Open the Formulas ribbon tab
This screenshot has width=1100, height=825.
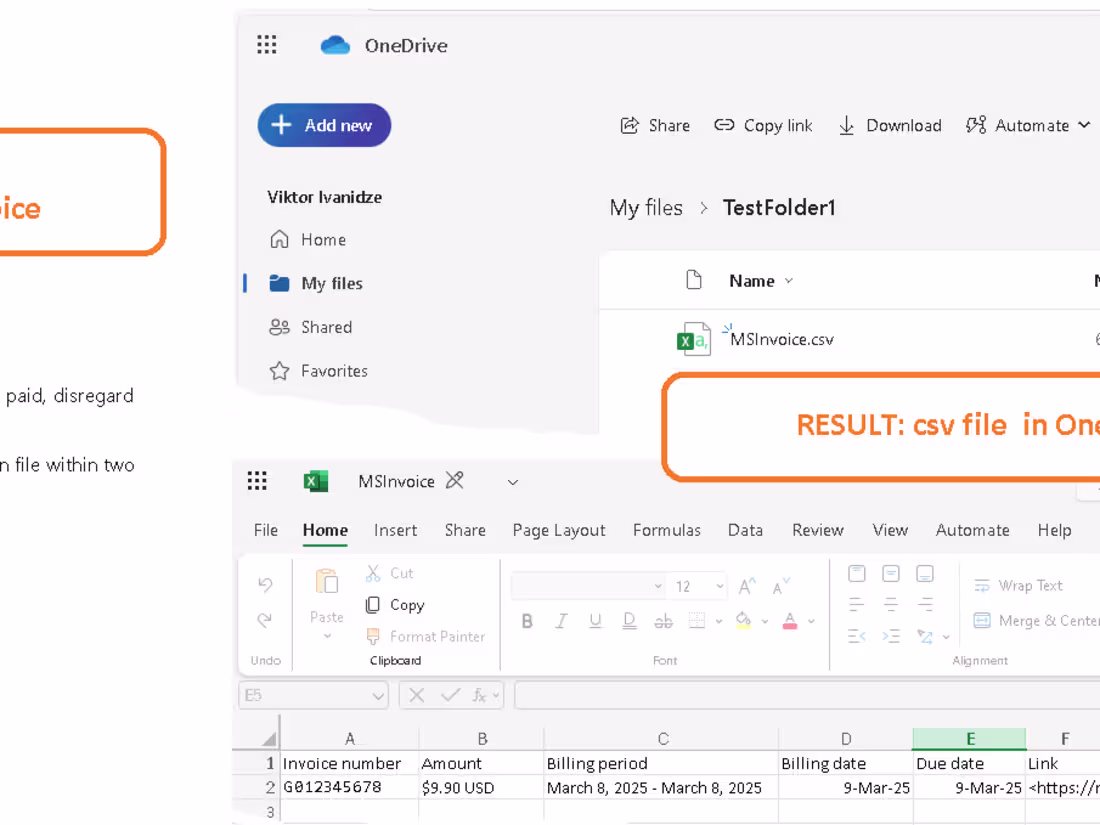pos(666,530)
